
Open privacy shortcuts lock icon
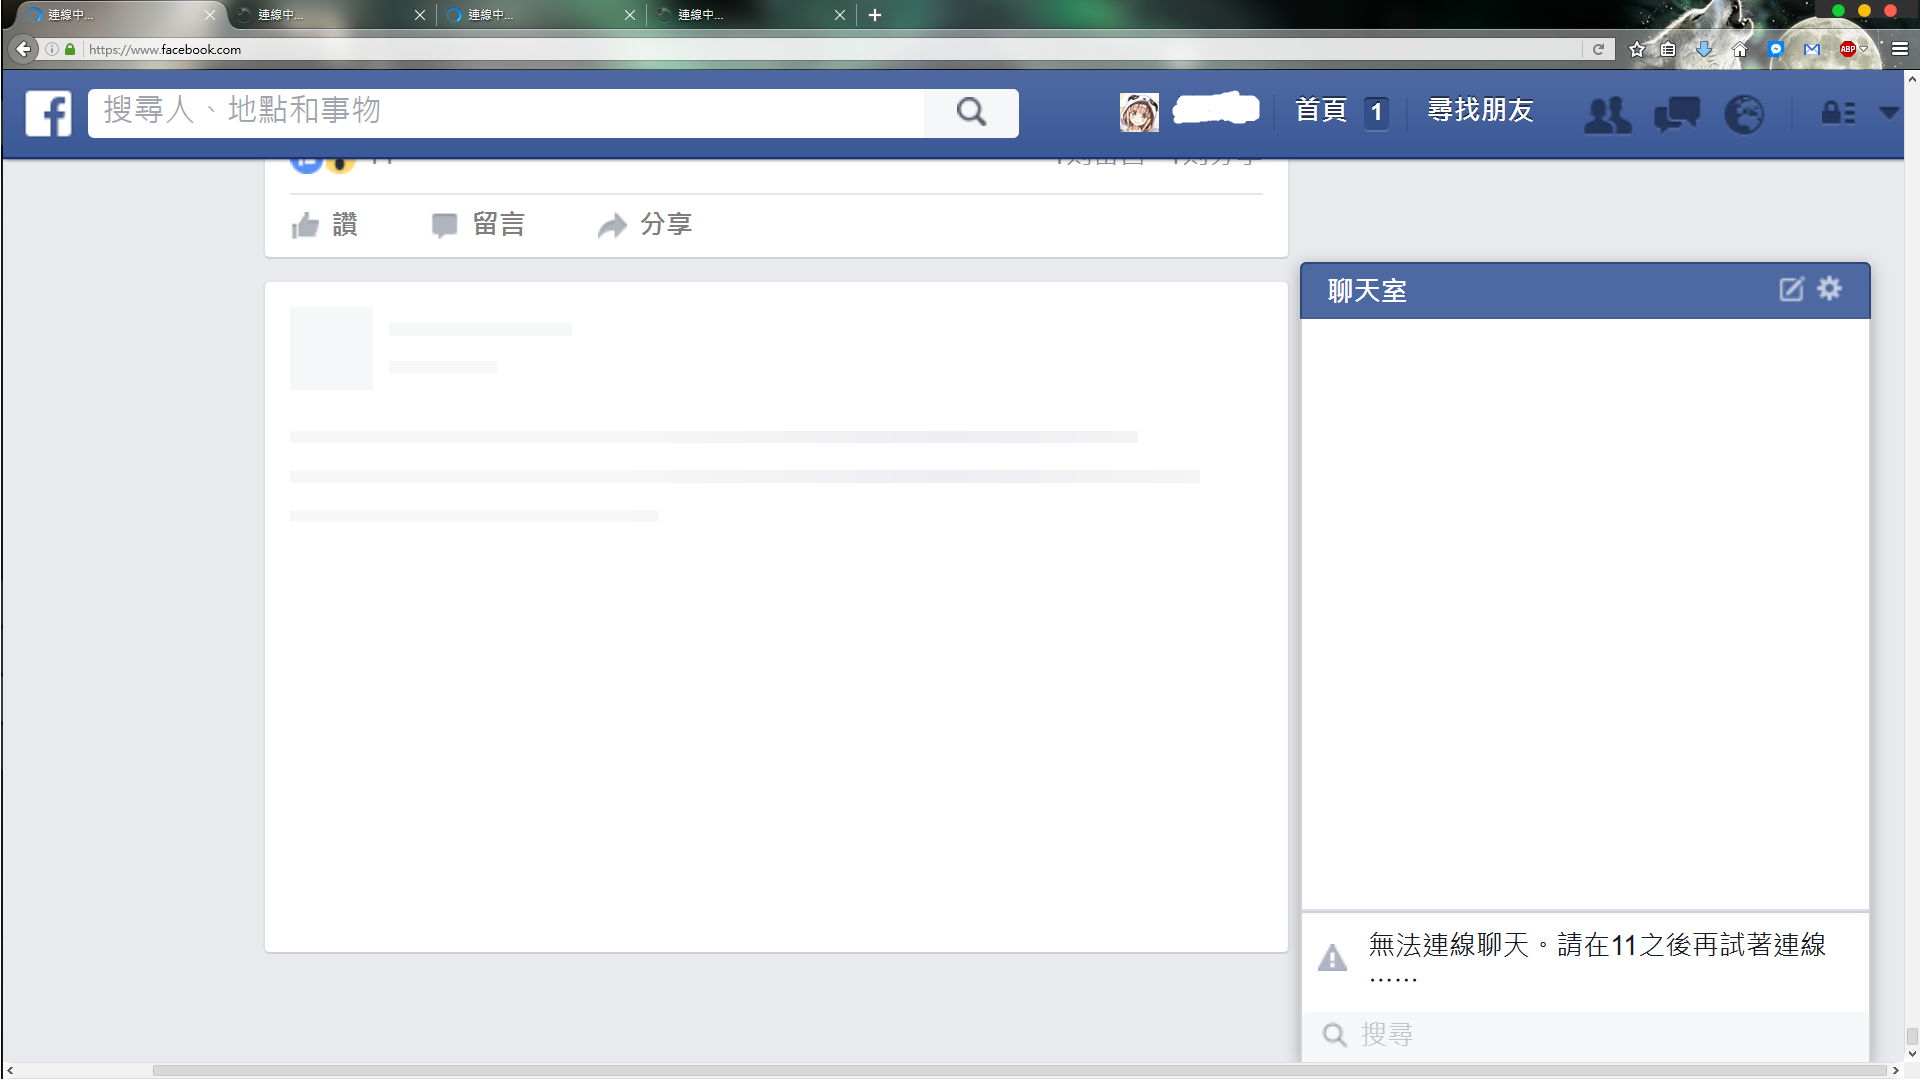(1837, 113)
